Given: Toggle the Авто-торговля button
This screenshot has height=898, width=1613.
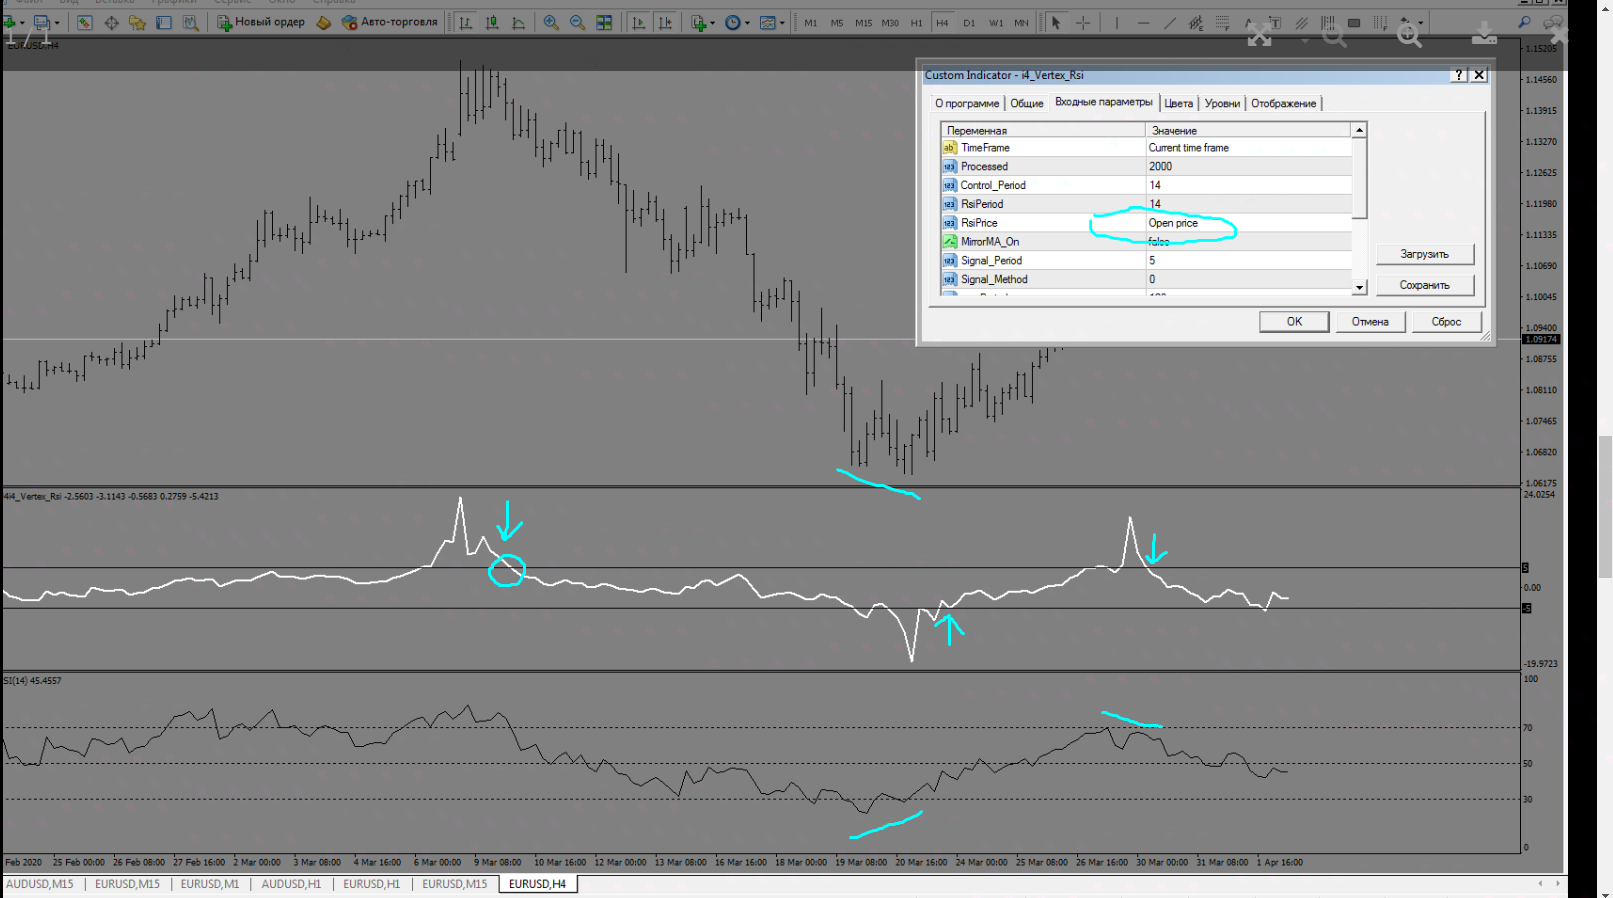Looking at the screenshot, I should (x=390, y=22).
